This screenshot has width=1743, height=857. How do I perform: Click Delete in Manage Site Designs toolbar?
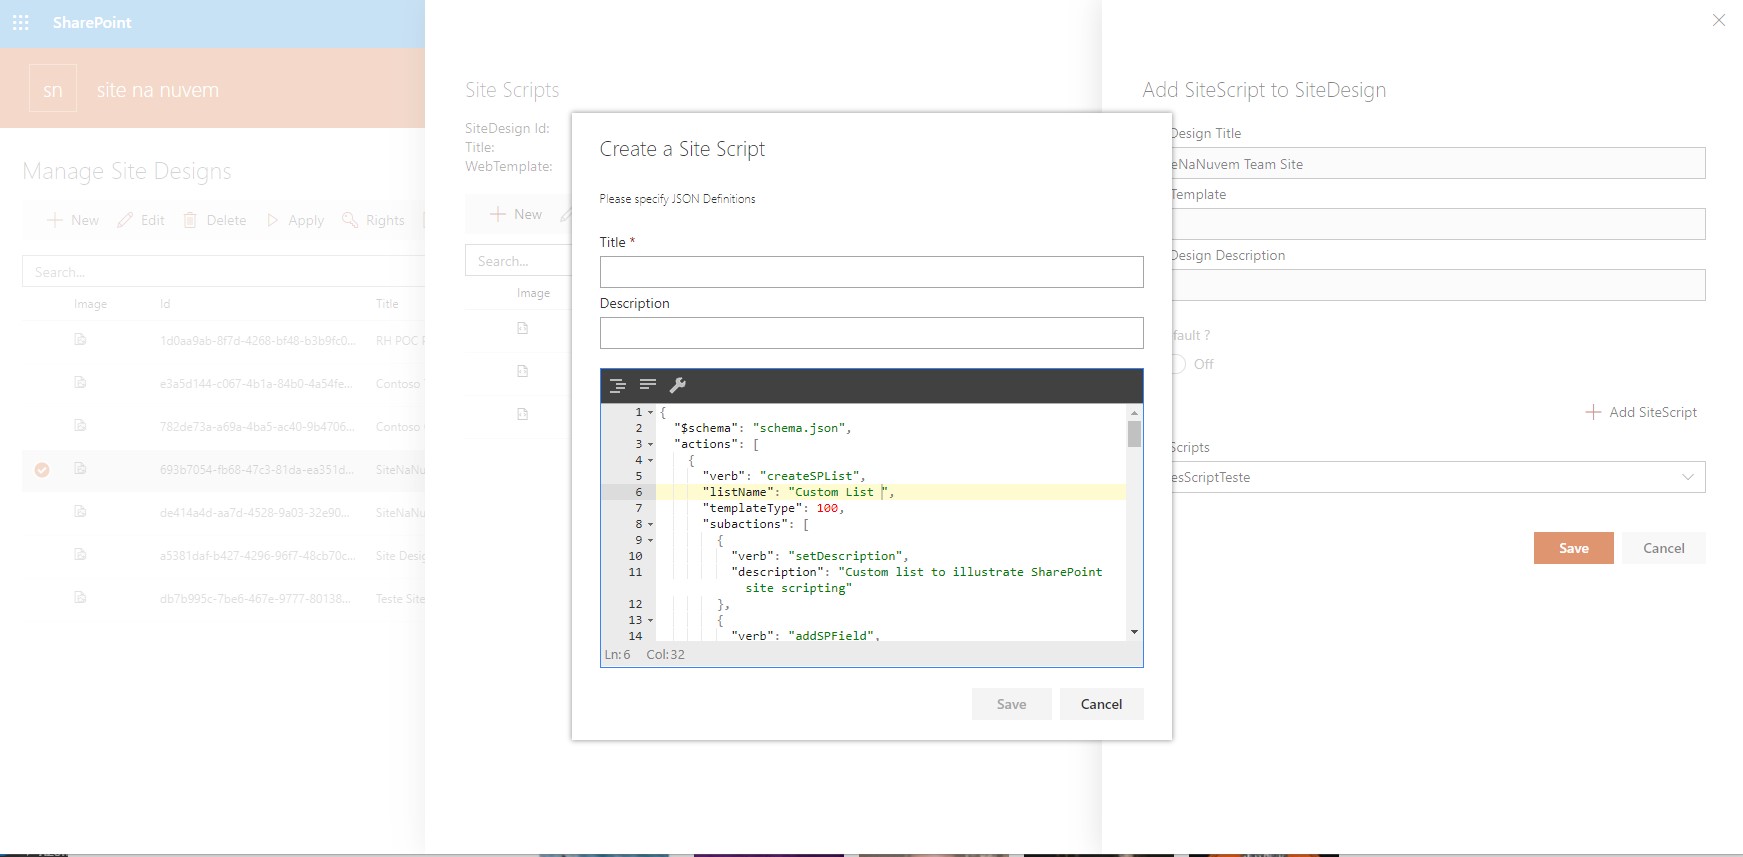(215, 220)
